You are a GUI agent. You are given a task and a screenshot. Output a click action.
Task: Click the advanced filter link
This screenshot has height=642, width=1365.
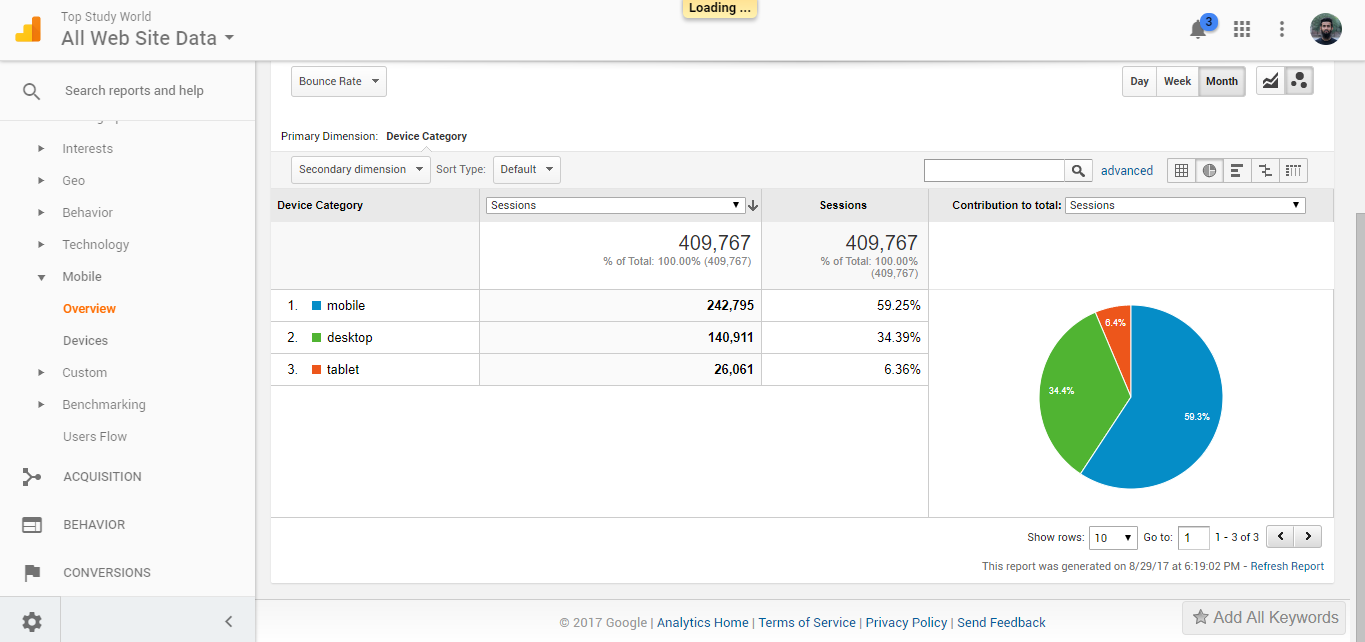point(1127,171)
